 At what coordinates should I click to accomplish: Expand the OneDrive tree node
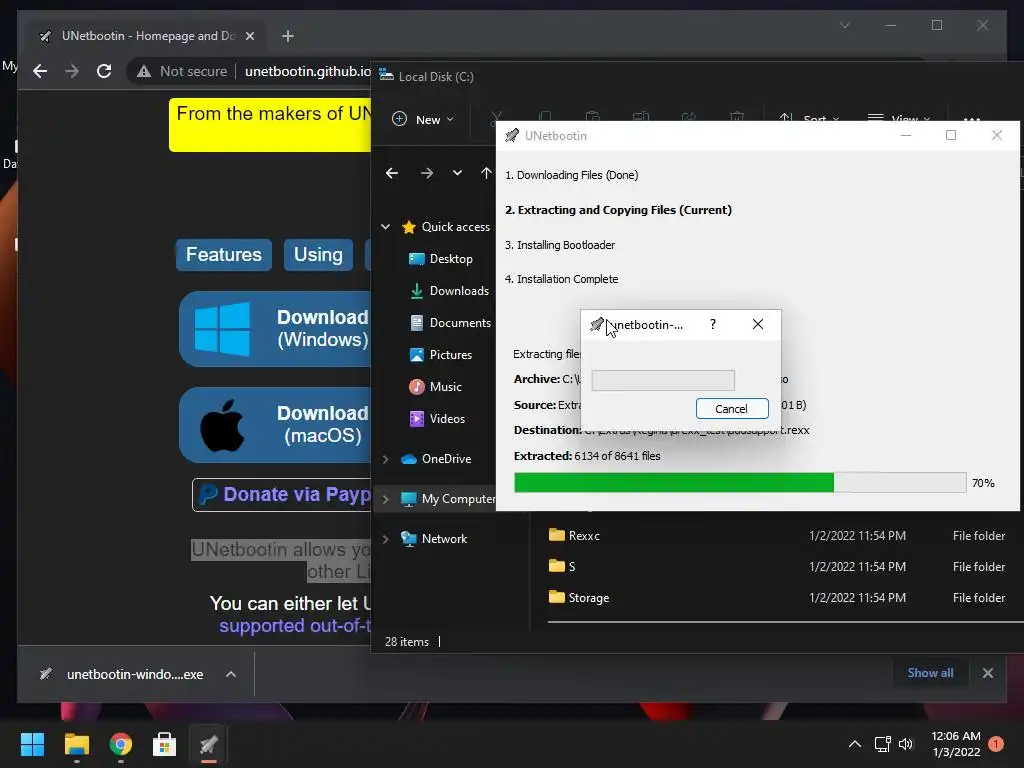(x=385, y=459)
